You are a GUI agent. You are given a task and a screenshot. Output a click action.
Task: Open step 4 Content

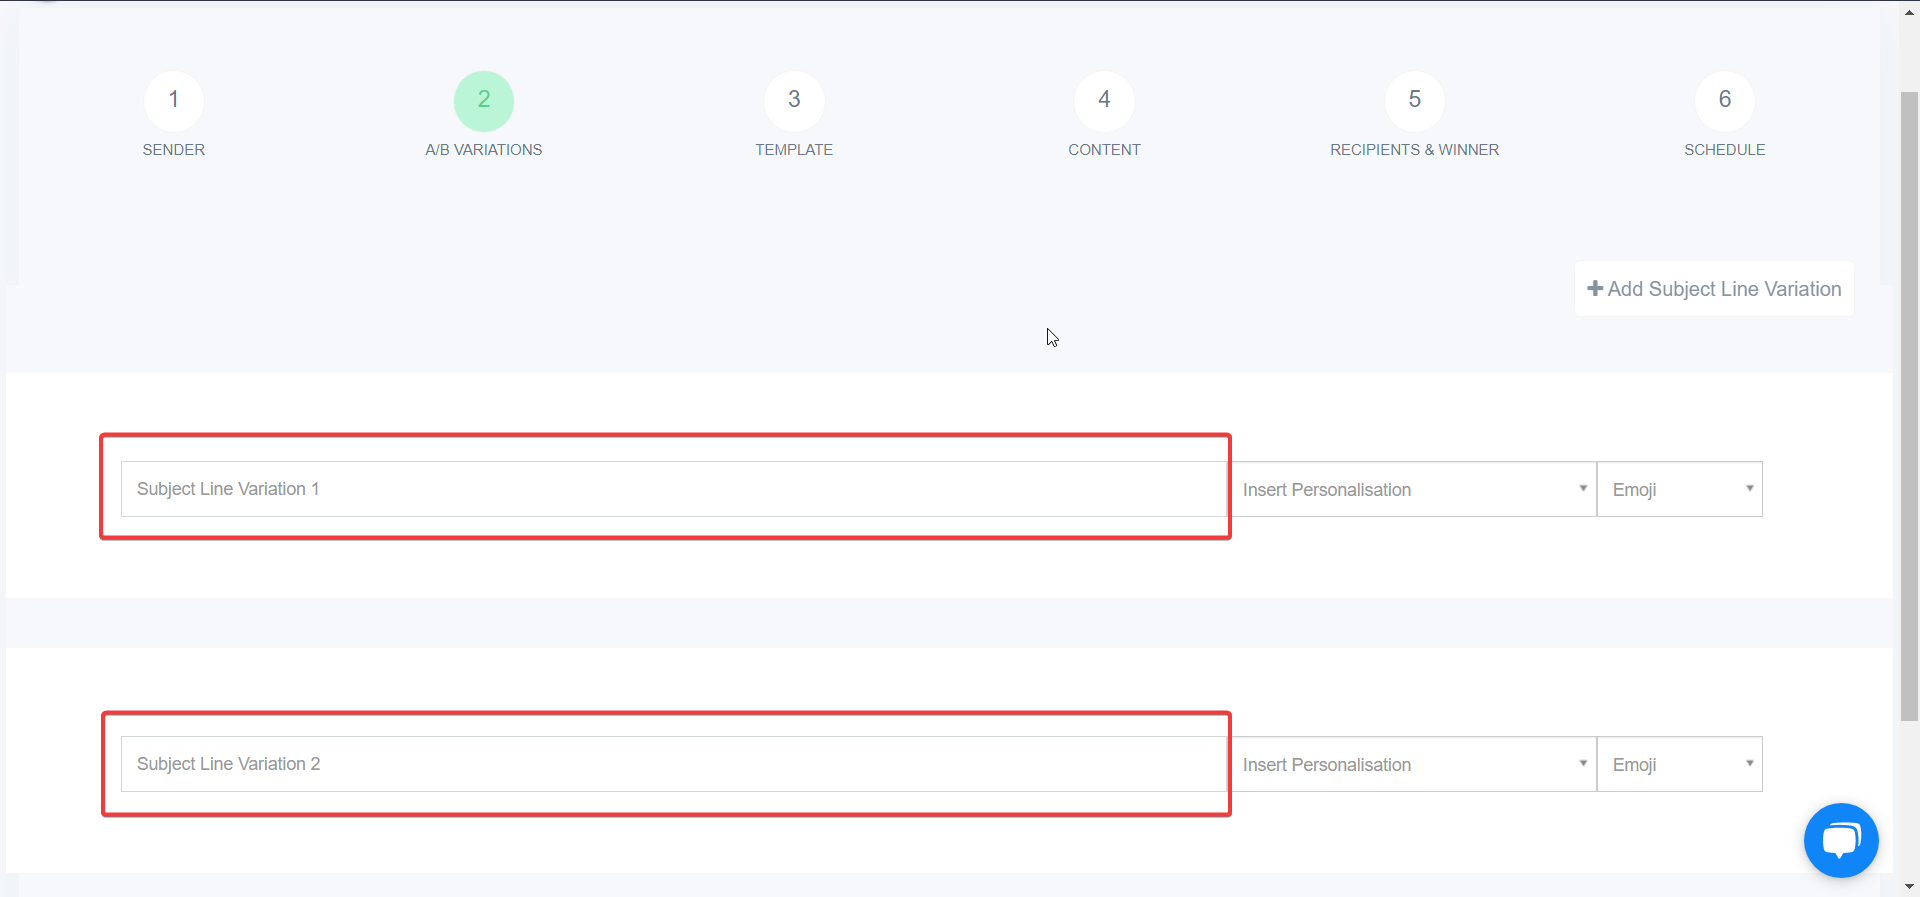tap(1104, 100)
